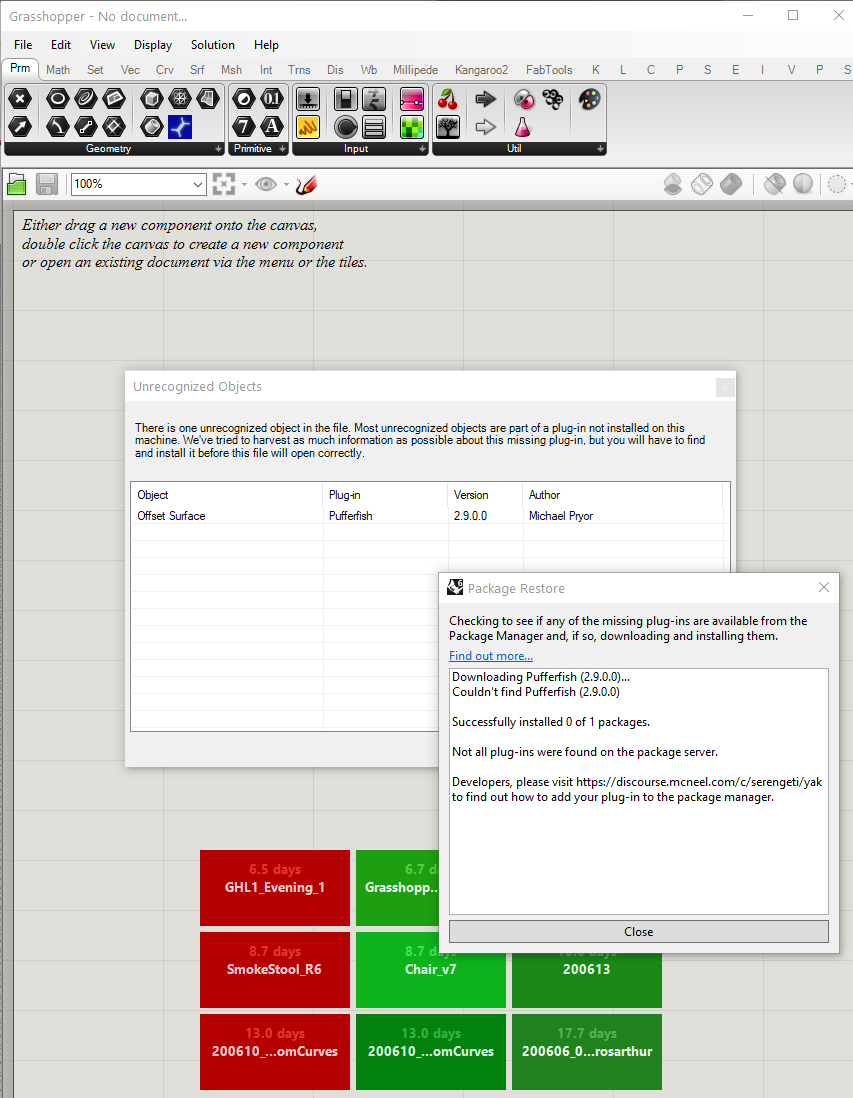
Task: Follow the 'Find out more...' link
Action: [491, 656]
